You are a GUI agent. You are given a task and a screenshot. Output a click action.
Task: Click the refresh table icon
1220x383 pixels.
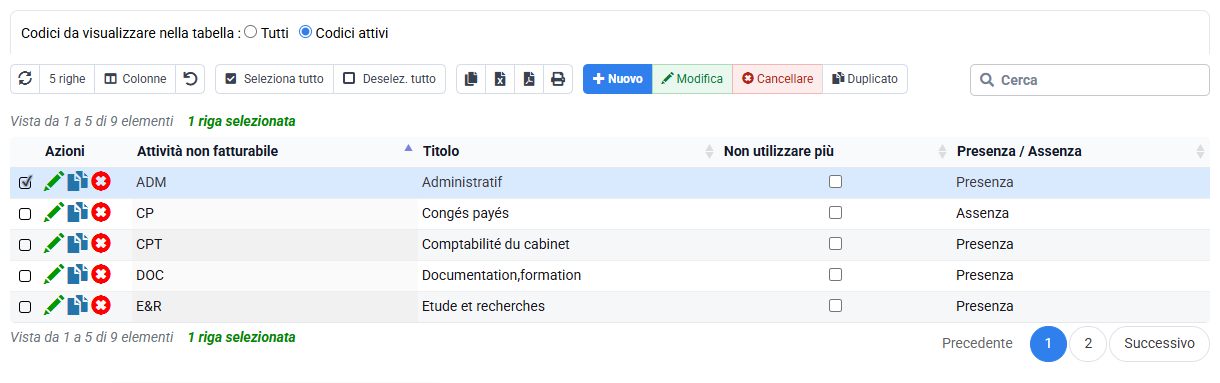coord(25,79)
